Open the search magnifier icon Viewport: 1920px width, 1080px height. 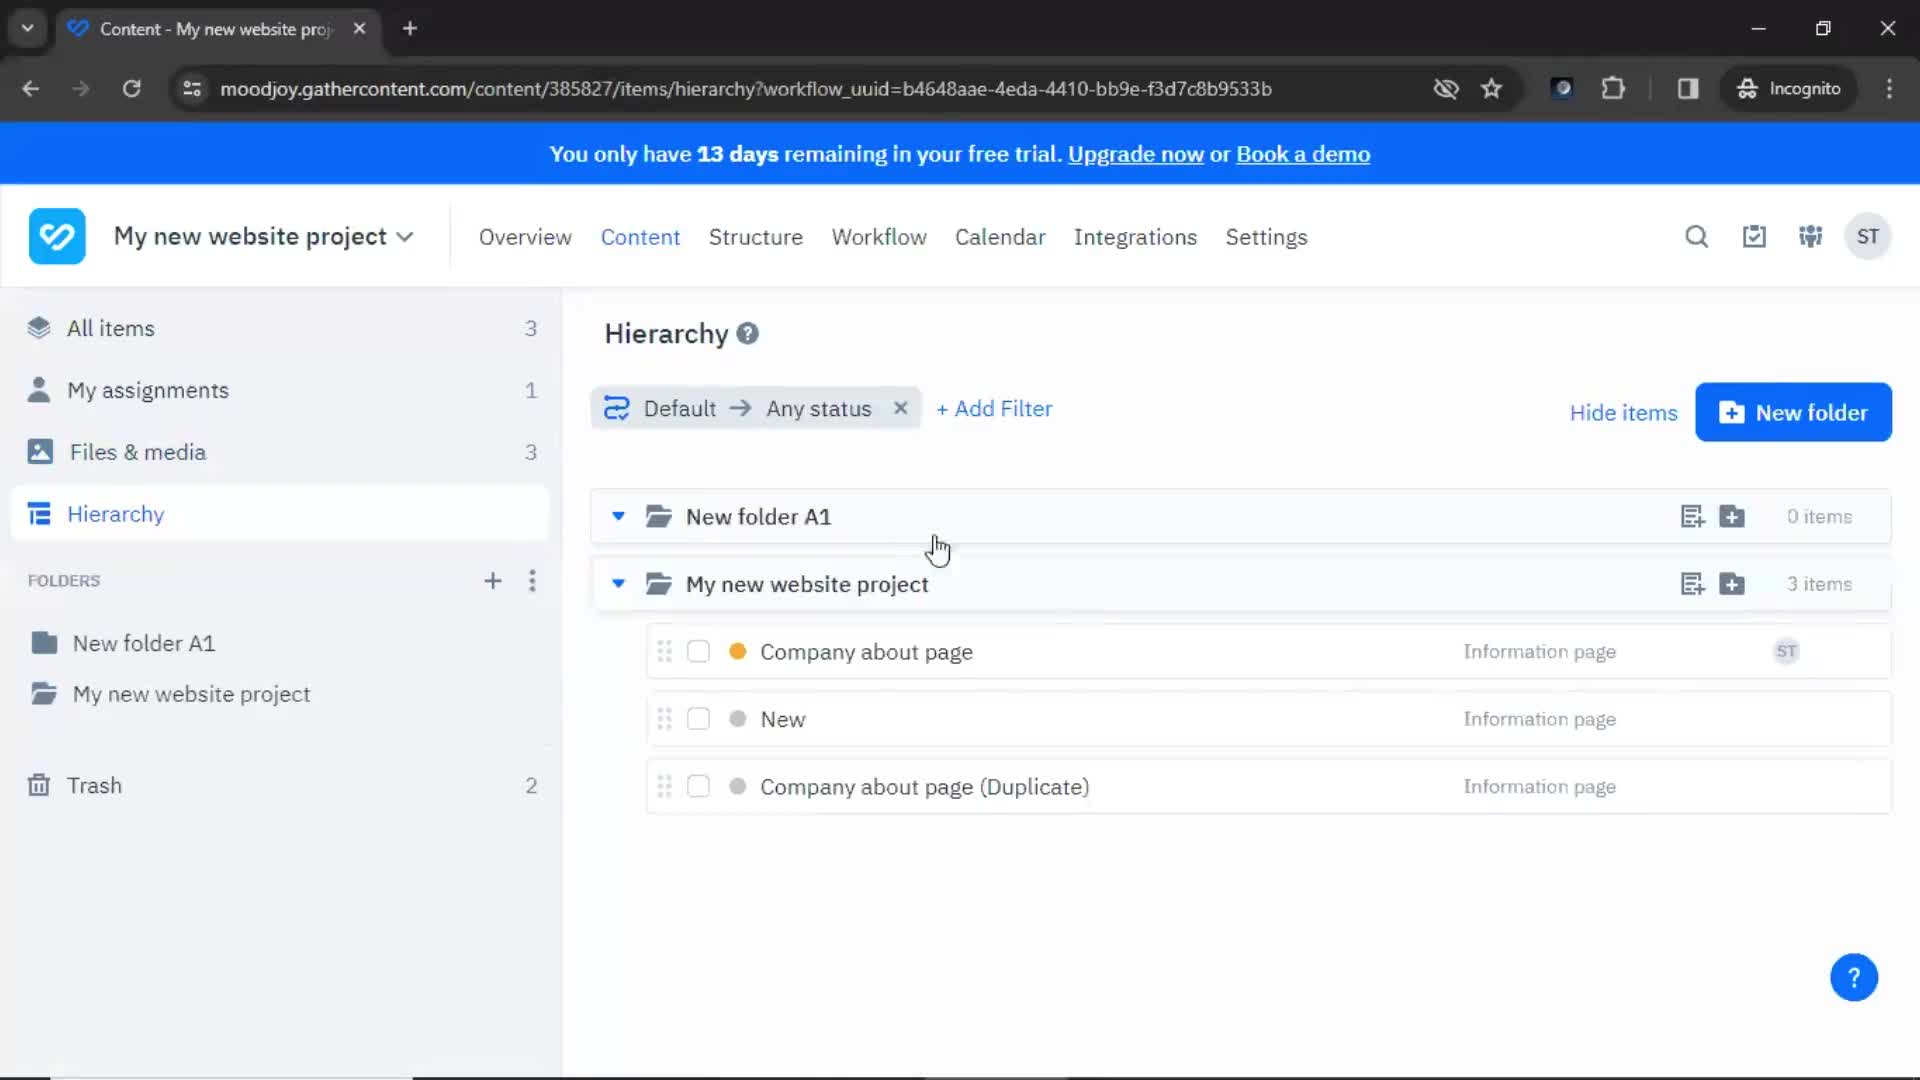1696,237
